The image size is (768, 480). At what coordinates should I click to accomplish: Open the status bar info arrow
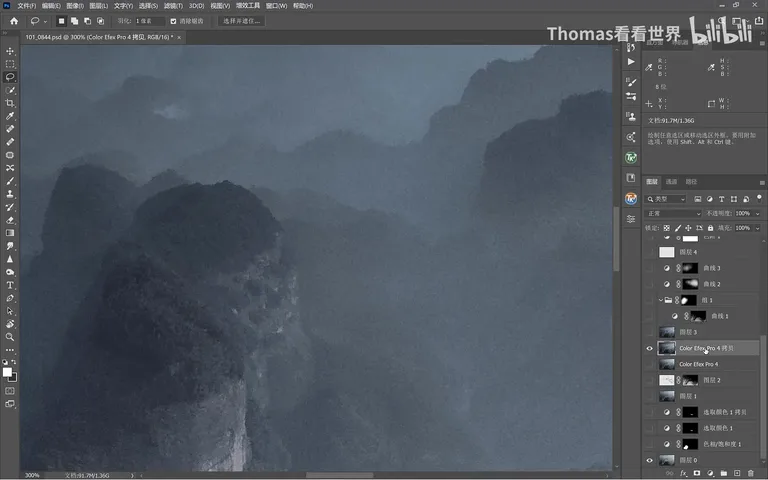132,475
